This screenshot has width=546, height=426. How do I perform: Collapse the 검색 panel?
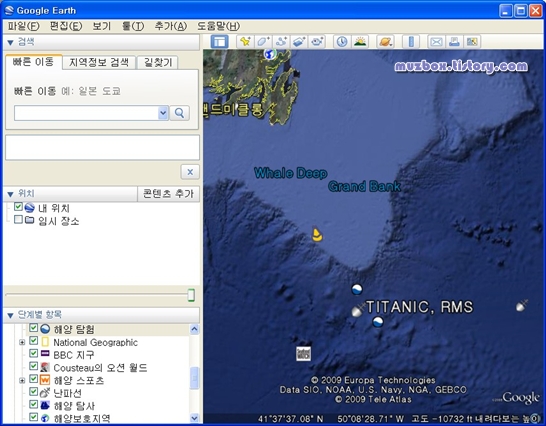[10, 42]
